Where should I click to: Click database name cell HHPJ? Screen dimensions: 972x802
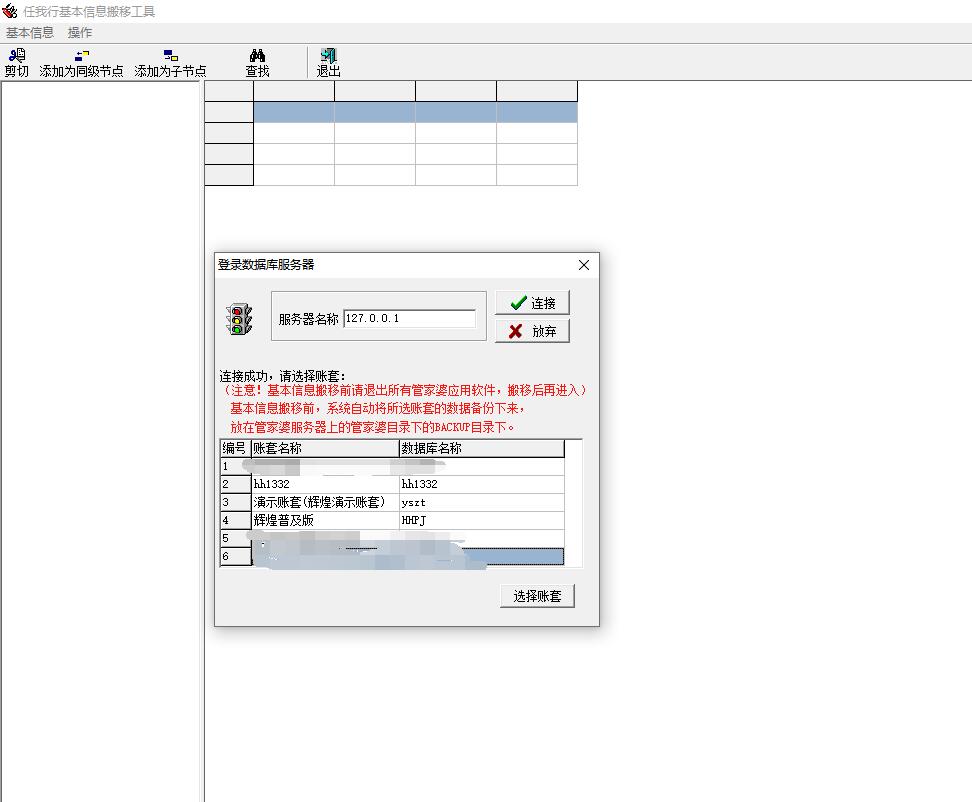coord(482,520)
